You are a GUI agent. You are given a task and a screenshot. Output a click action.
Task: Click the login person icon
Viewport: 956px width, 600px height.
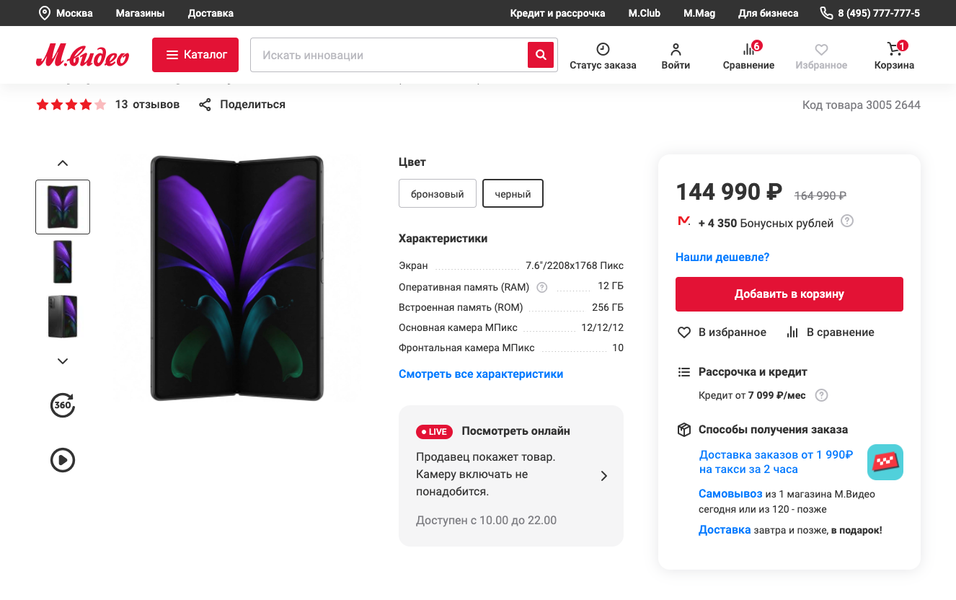pos(676,49)
